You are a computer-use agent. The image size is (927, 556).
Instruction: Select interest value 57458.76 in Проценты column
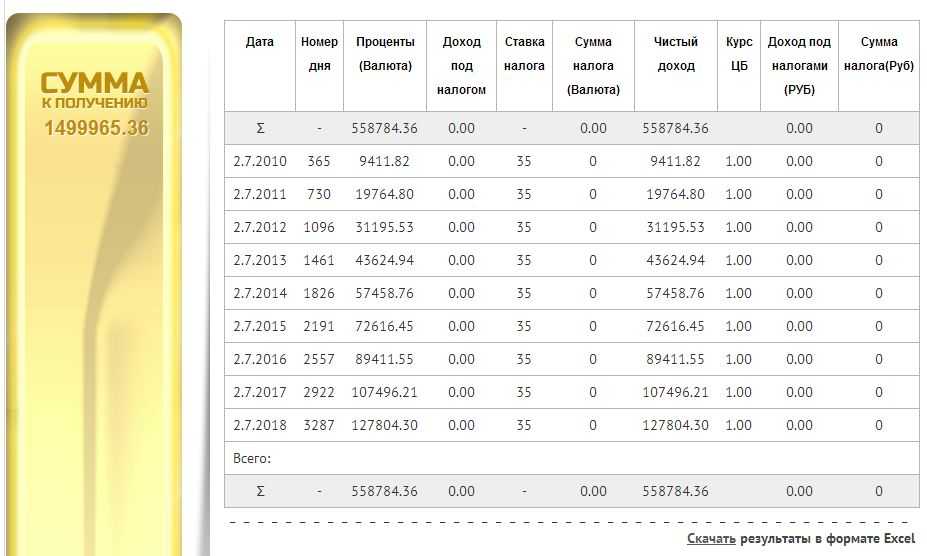point(384,293)
